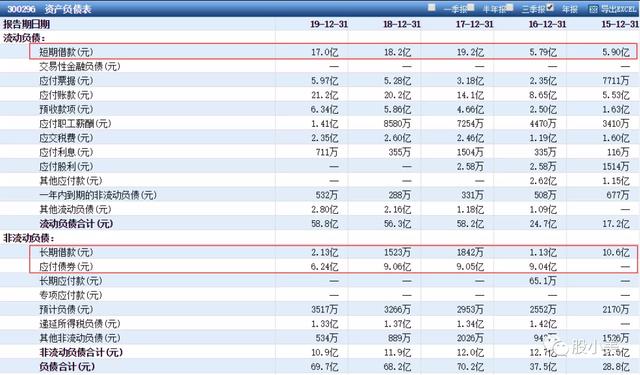Viewport: 640px width, 375px height.
Task: Select the 应付债券(元) row label
Action: pos(66,266)
